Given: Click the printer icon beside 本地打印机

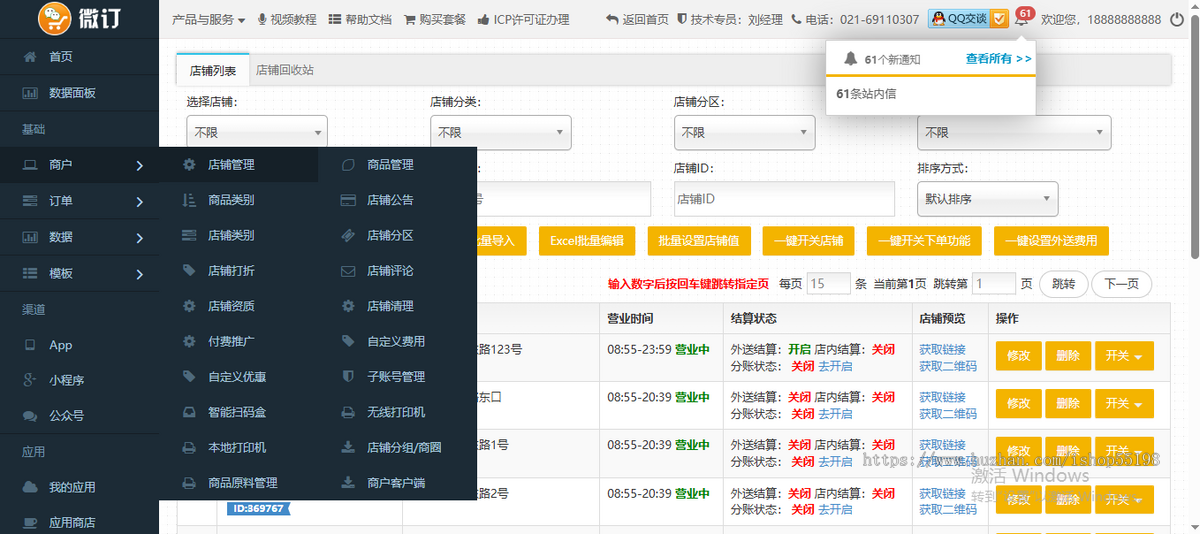Looking at the screenshot, I should (x=189, y=447).
